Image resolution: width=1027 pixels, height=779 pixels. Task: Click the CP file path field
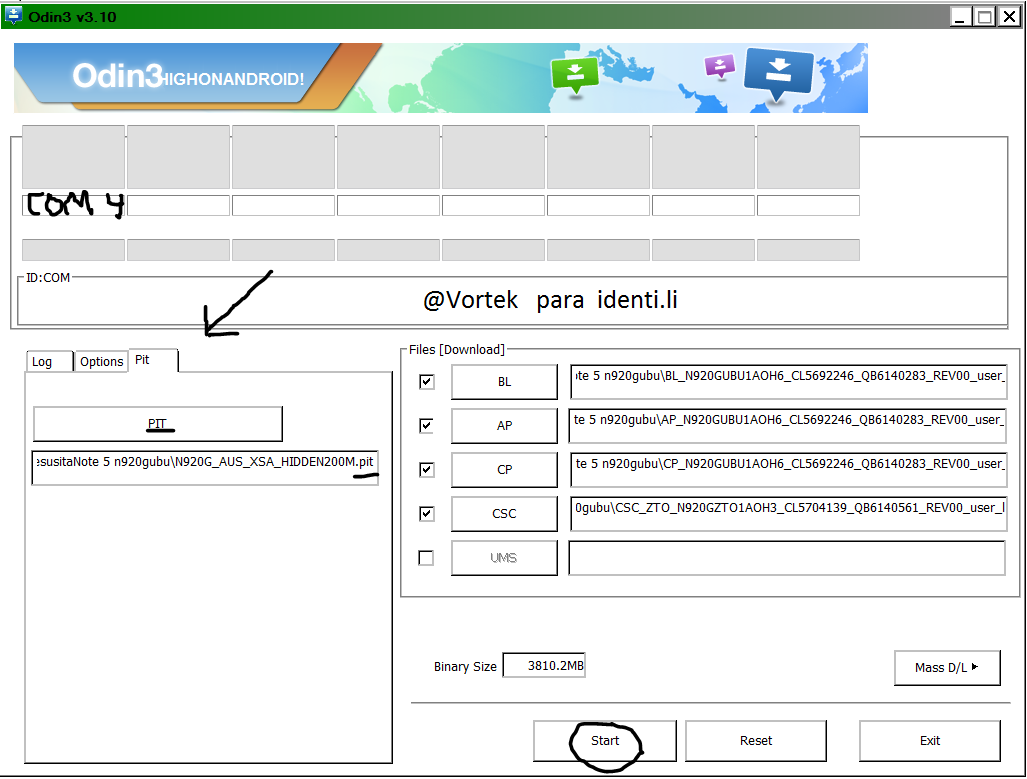pyautogui.click(x=788, y=470)
